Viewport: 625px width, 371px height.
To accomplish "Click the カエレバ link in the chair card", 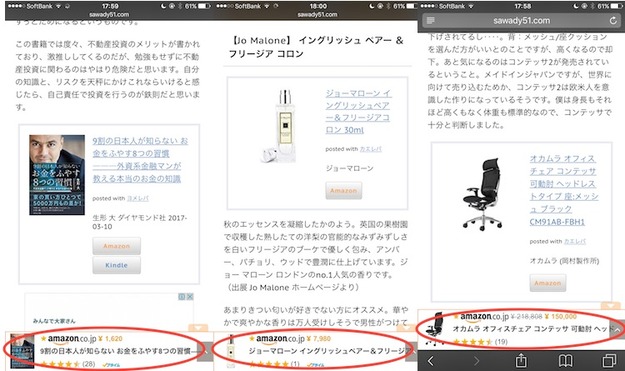I will (575, 241).
